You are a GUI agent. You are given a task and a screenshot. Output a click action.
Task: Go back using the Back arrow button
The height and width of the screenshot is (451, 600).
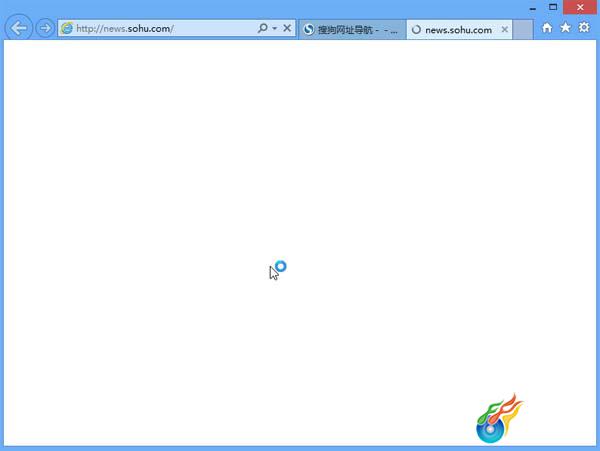click(18, 28)
